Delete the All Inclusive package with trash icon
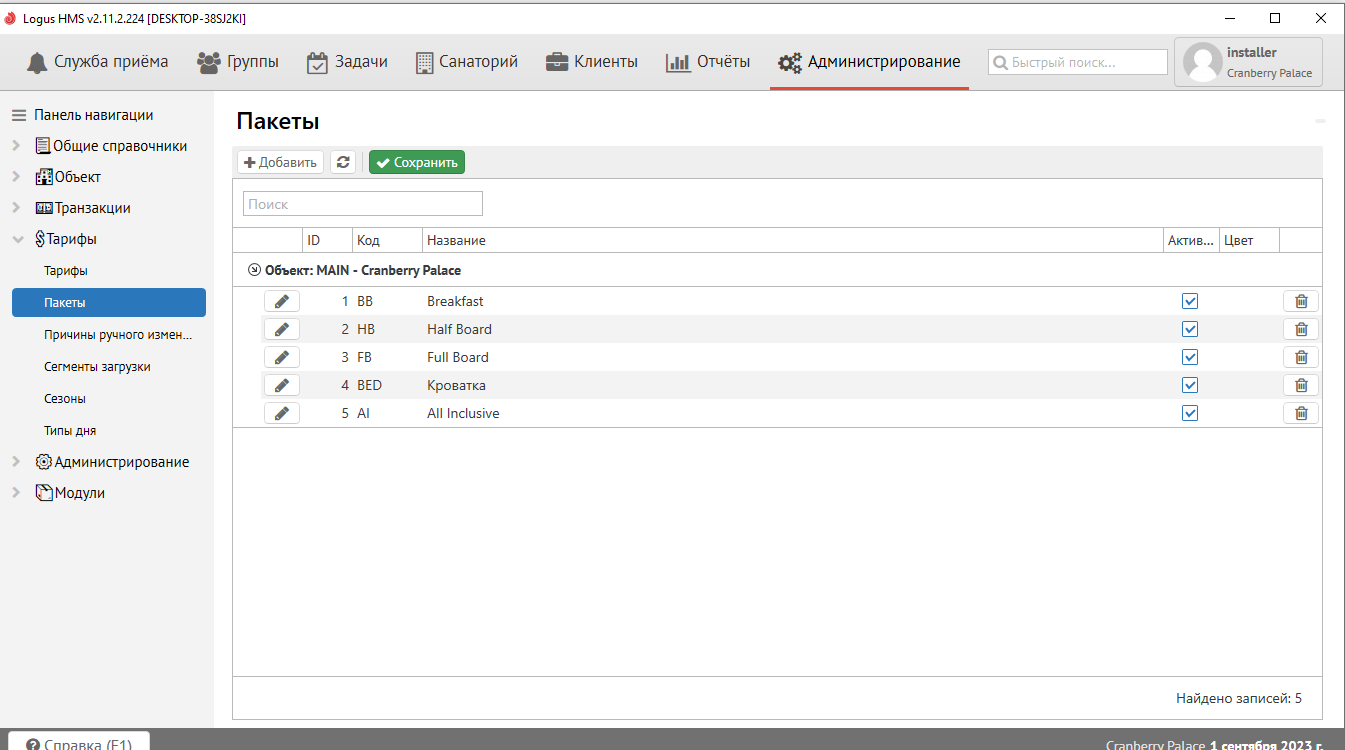The width and height of the screenshot is (1345, 750). [1301, 413]
